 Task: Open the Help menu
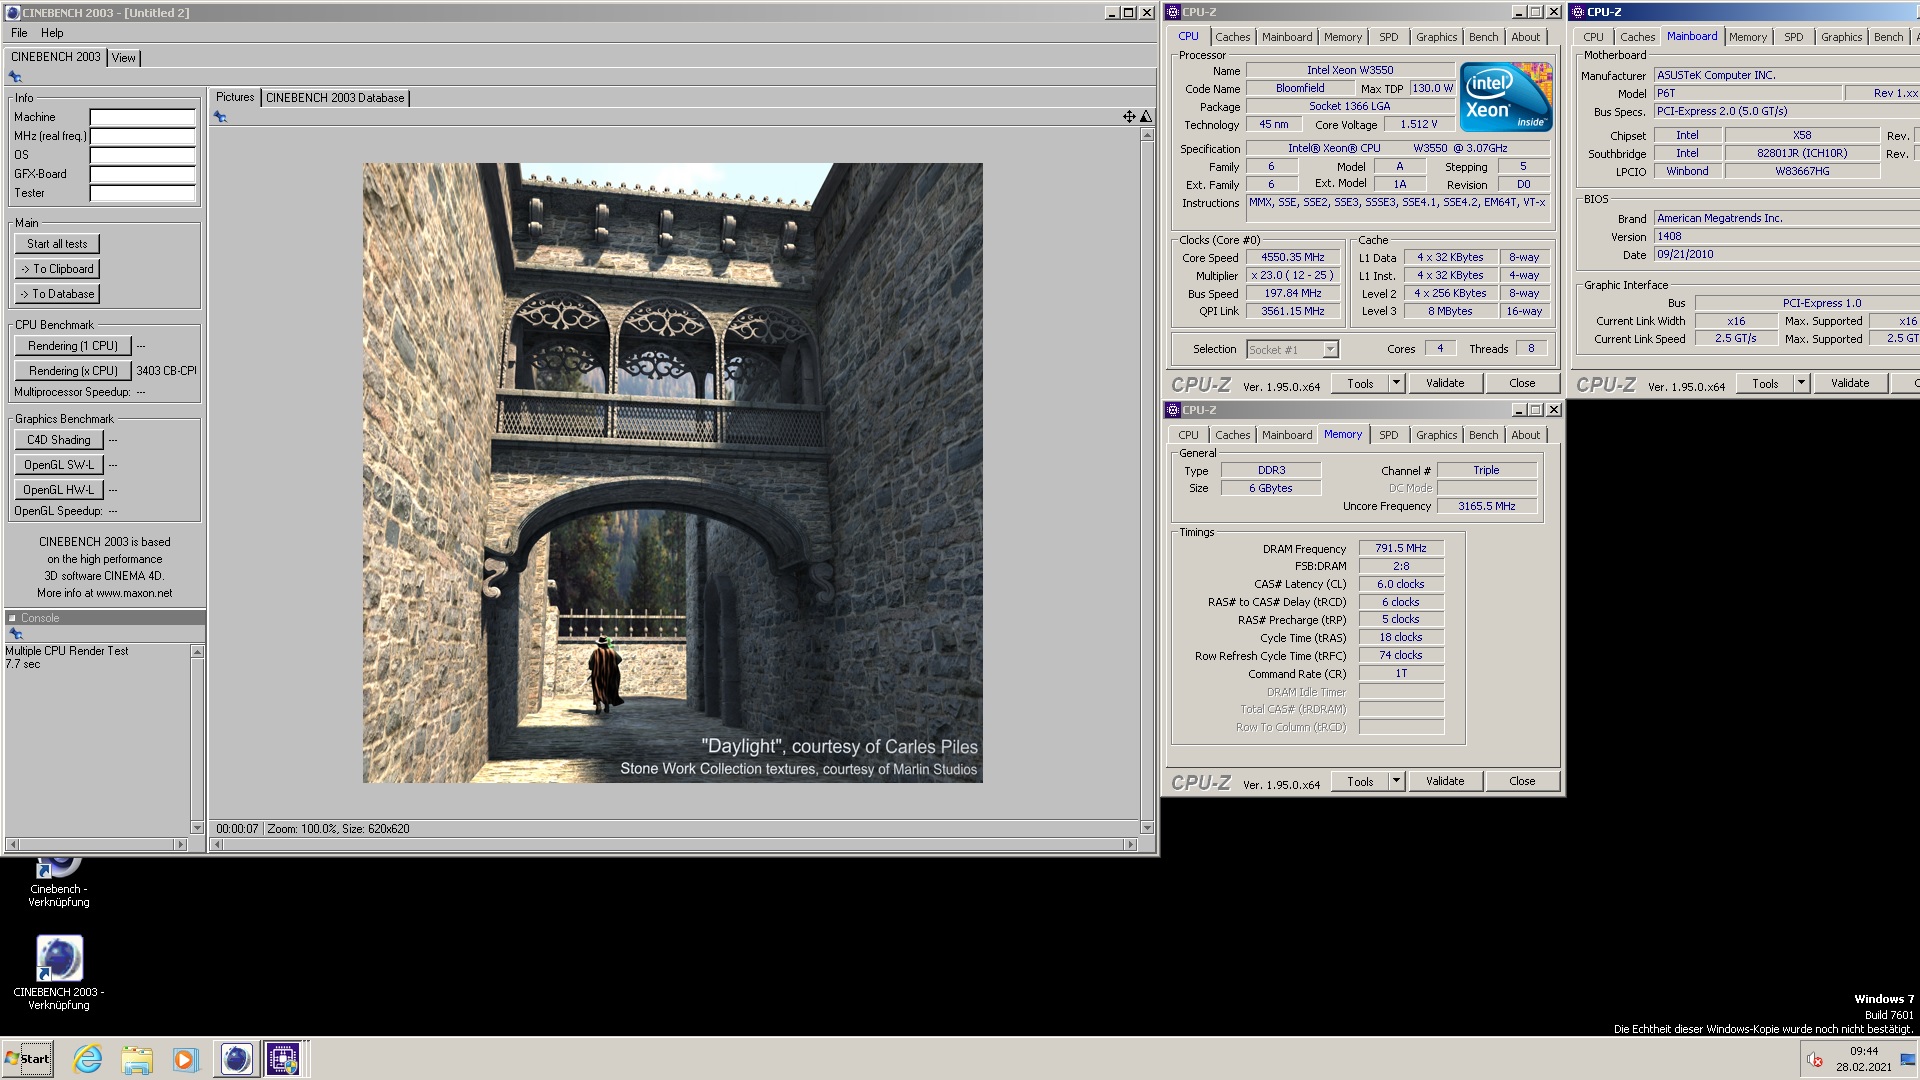coord(52,33)
